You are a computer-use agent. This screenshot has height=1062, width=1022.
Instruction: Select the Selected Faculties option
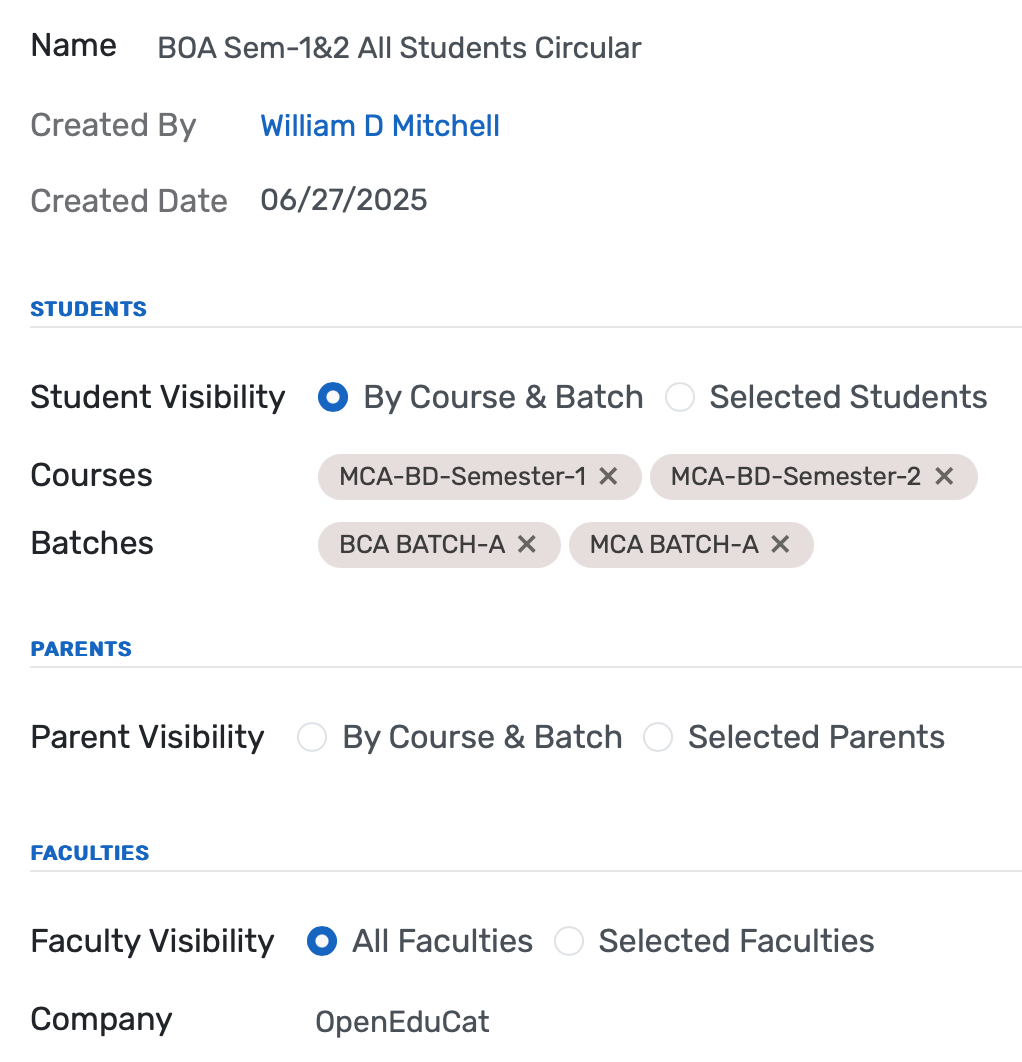[568, 941]
